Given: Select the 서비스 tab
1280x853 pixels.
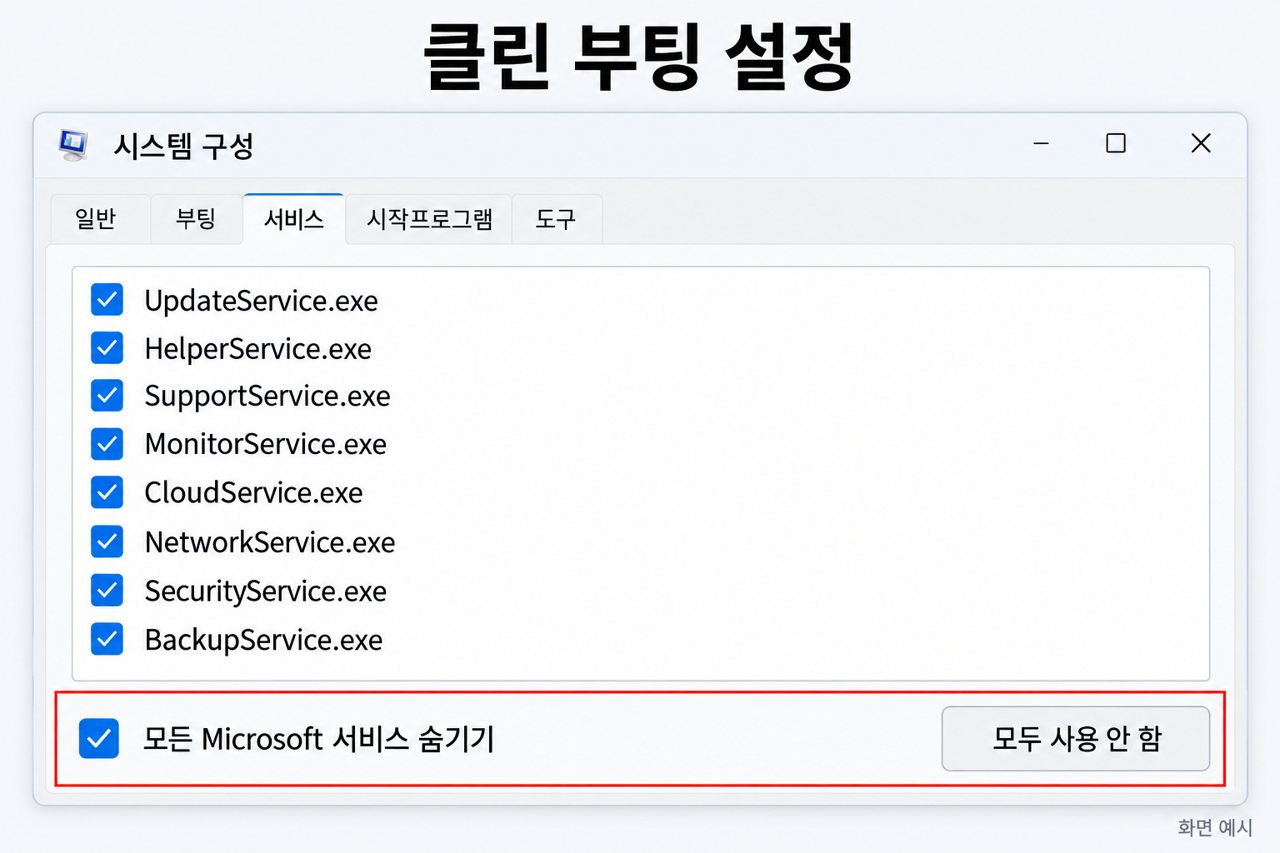Looking at the screenshot, I should 294,219.
